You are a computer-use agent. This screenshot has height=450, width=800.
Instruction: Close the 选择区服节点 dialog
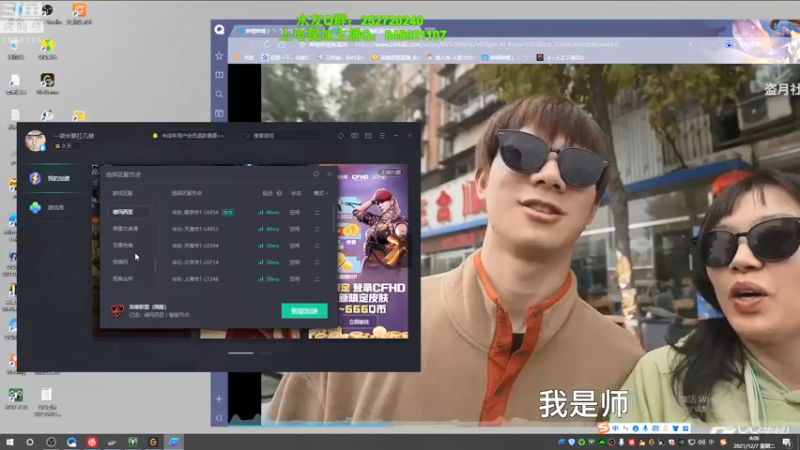(x=329, y=174)
